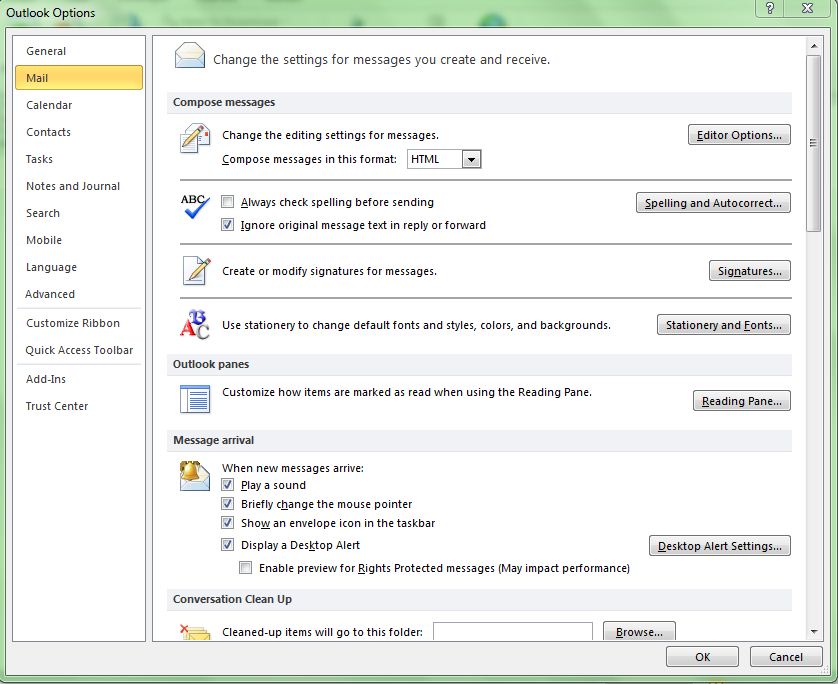The width and height of the screenshot is (838, 684).
Task: Click the pencil-and-envelope editing settings icon
Action: [195, 138]
